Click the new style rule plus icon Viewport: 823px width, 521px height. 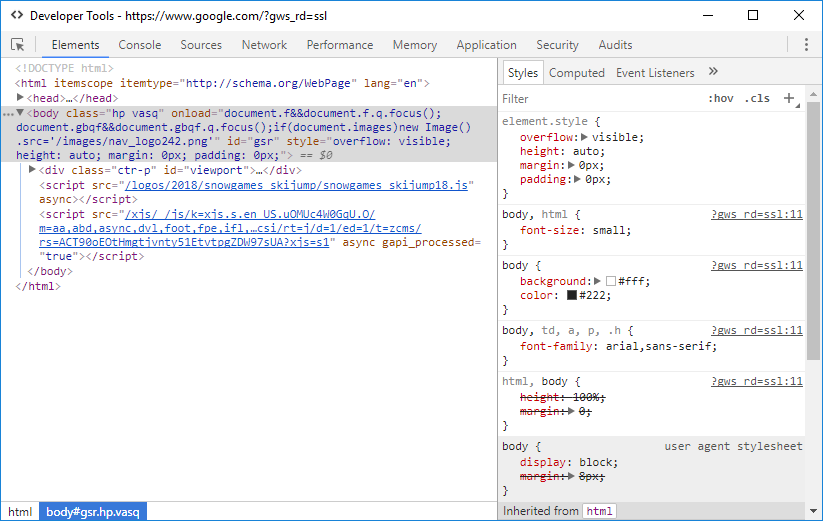coord(789,98)
